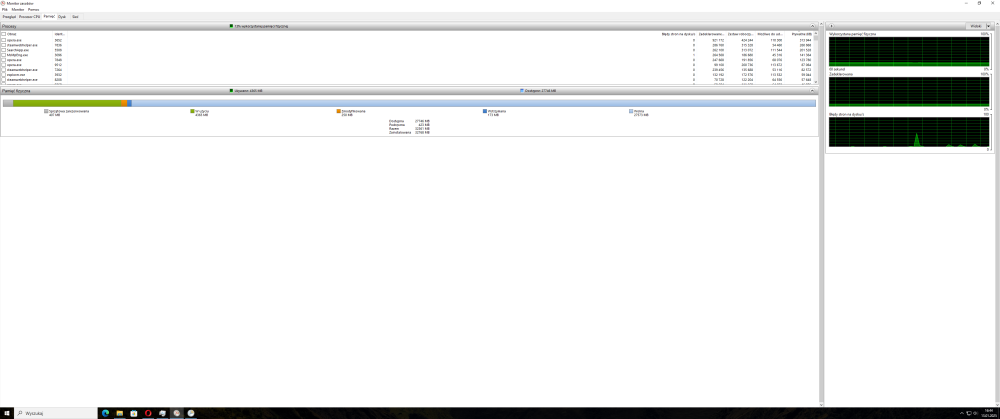Select the explorer.exe process name
1000x419 pixels.
[15, 75]
